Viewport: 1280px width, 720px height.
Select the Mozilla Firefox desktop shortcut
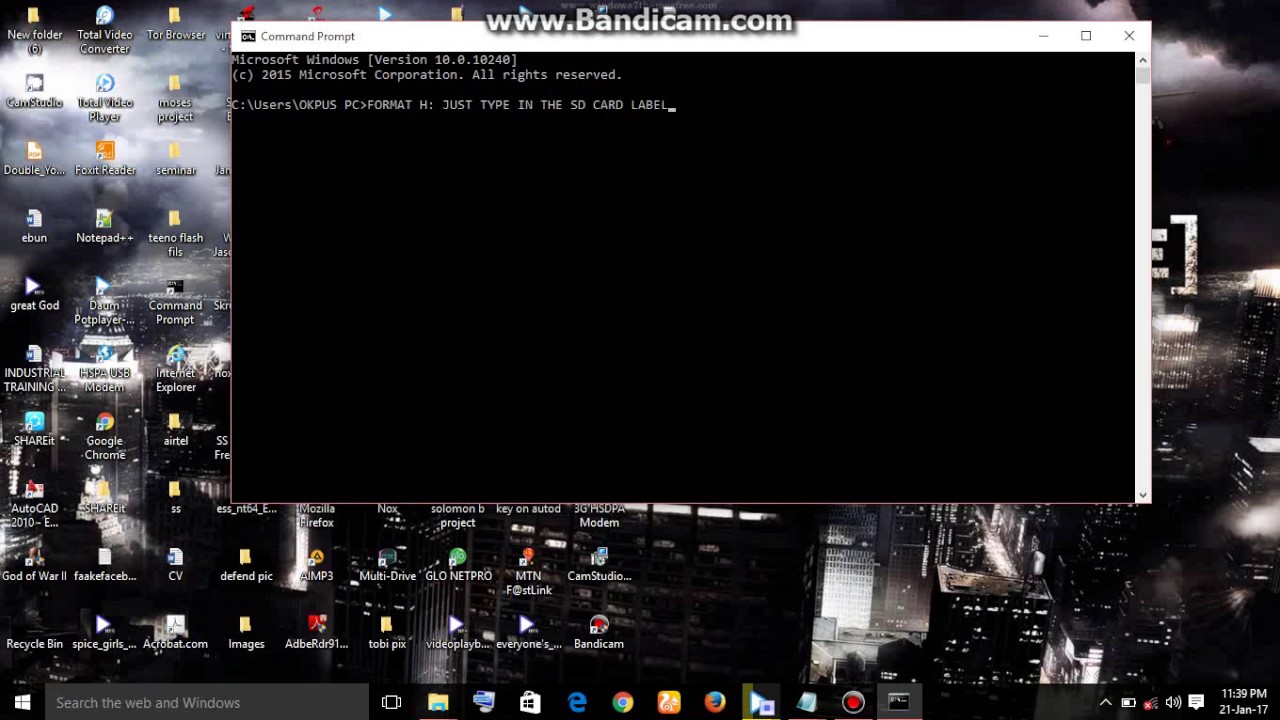coord(317,515)
